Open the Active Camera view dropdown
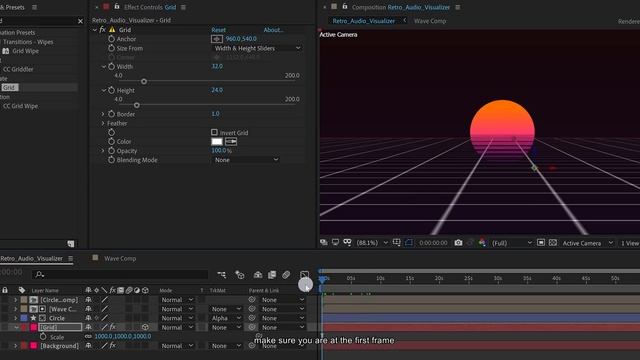Viewport: 640px width, 360px height. (x=587, y=243)
